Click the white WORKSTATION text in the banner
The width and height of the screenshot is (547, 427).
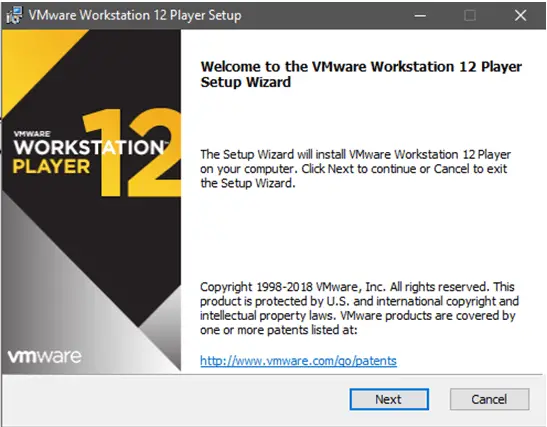(89, 147)
